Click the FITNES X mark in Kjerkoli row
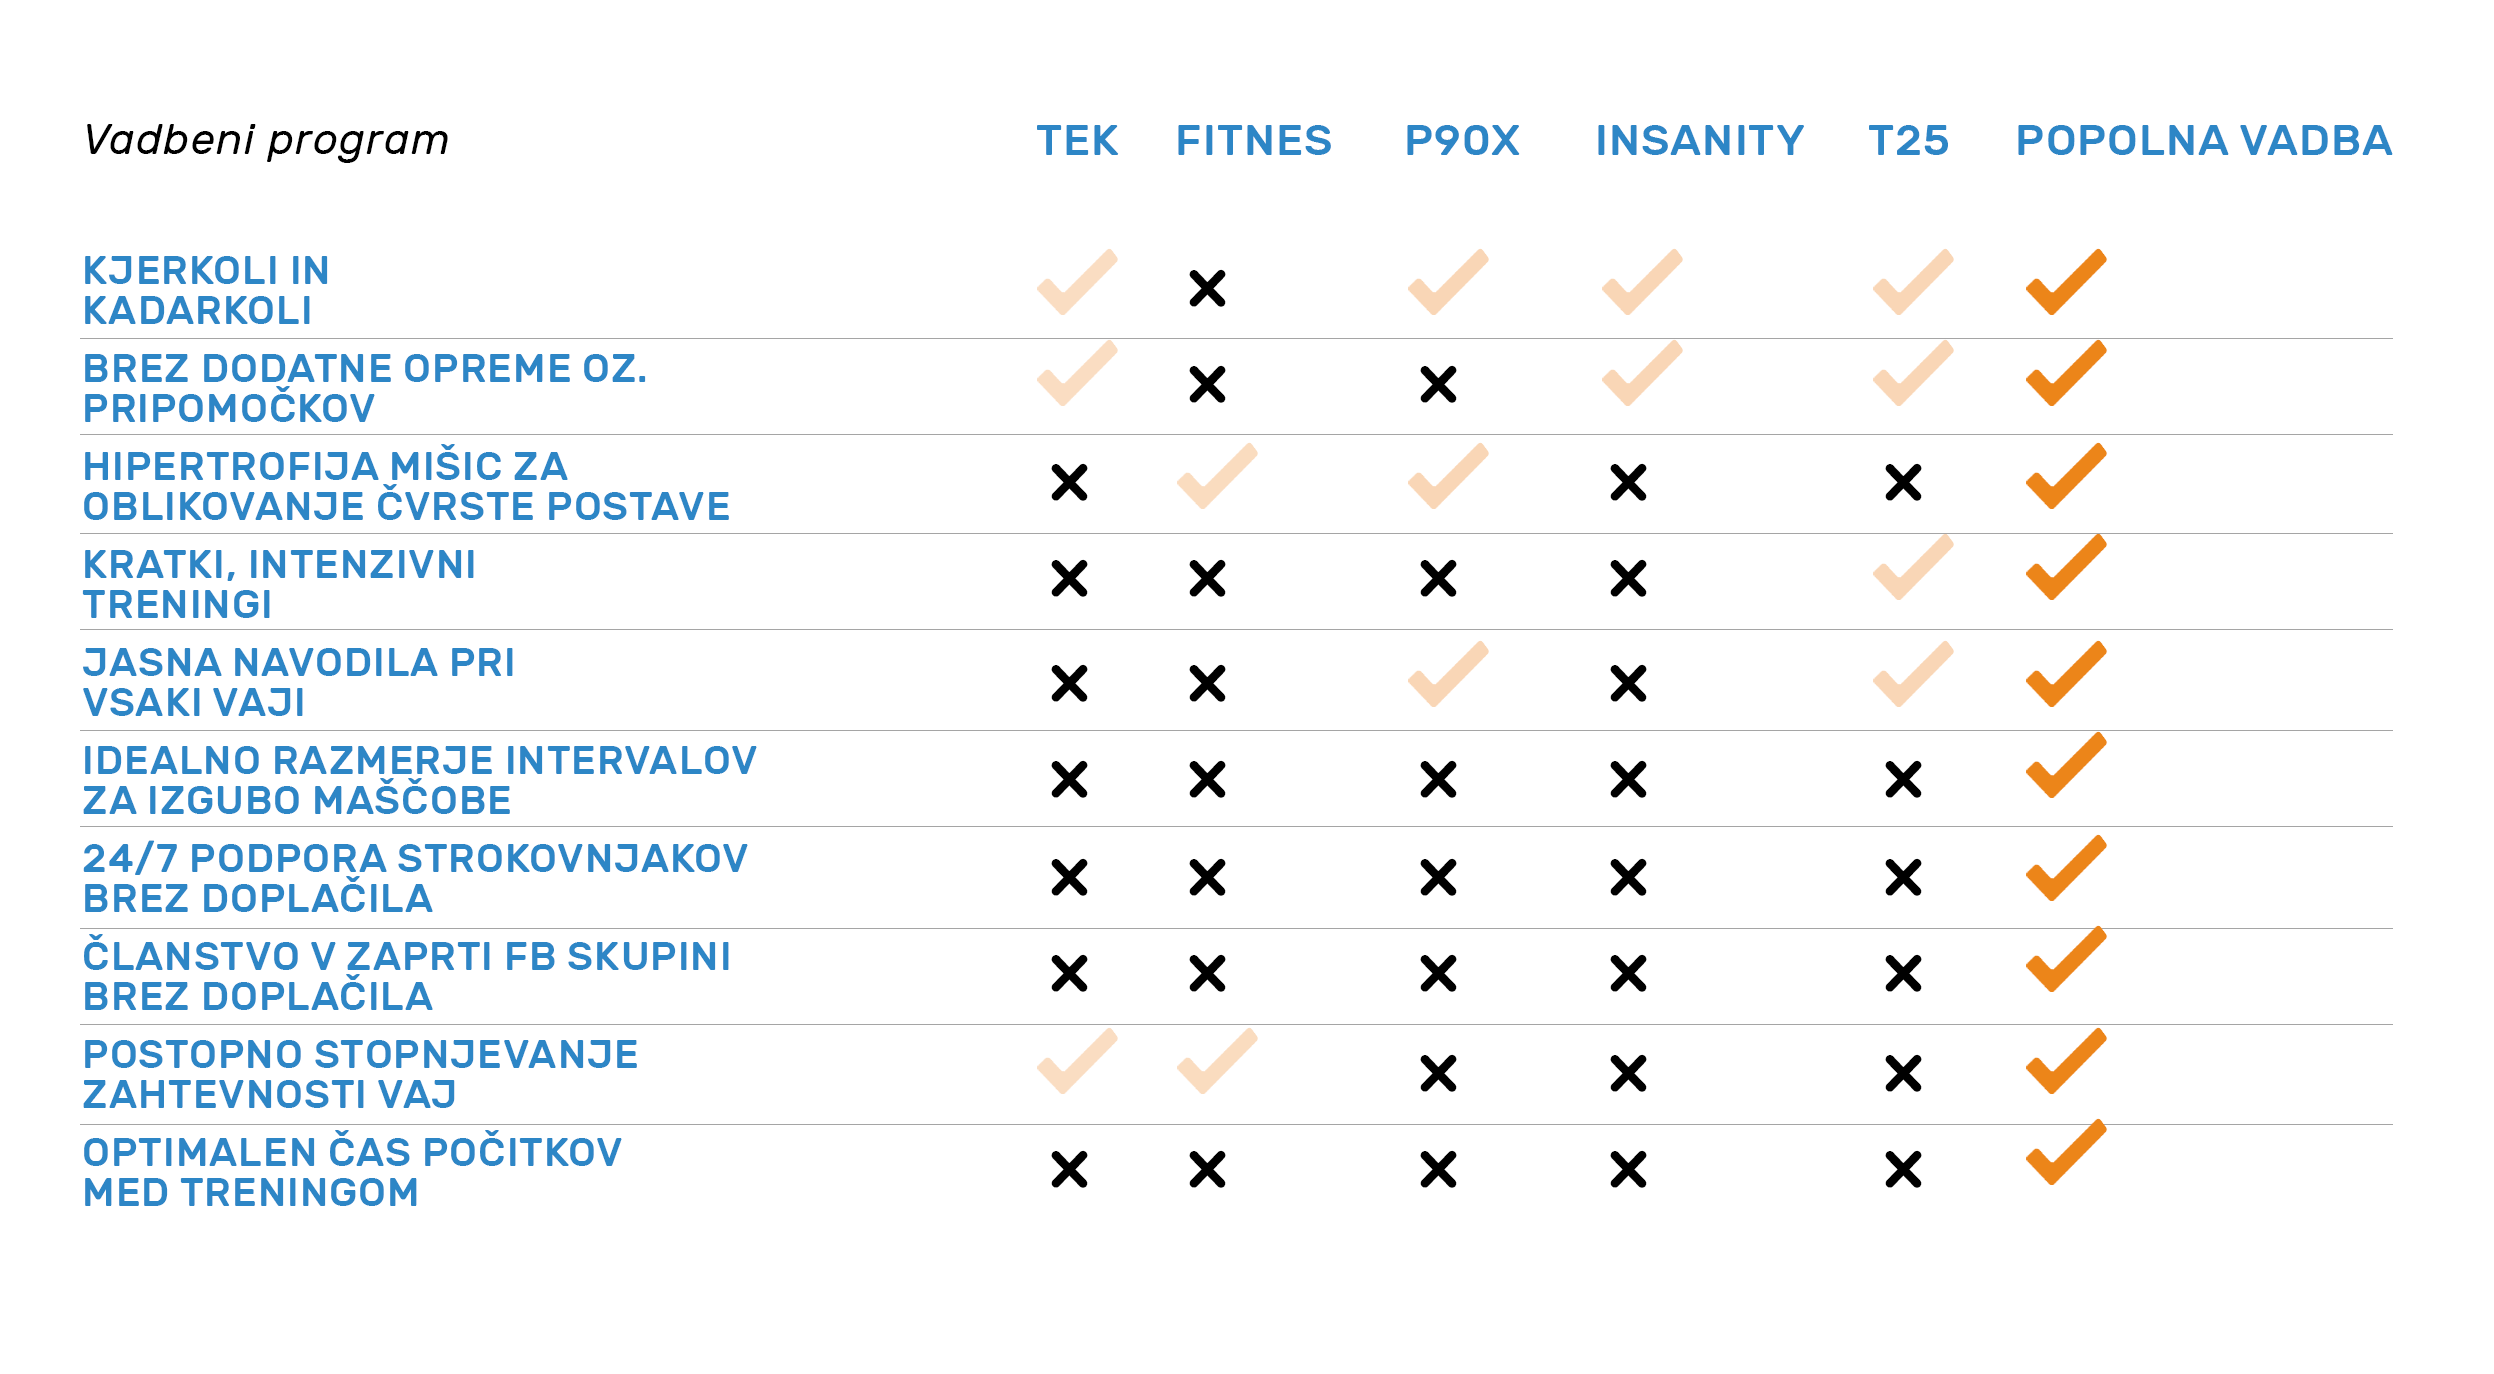Viewport: 2494px width, 1374px height. click(x=1207, y=288)
